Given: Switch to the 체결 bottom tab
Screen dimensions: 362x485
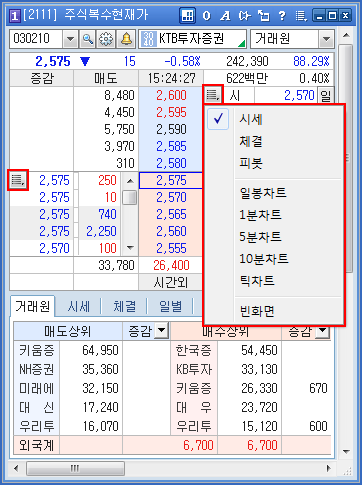Looking at the screenshot, I should click(x=125, y=307).
